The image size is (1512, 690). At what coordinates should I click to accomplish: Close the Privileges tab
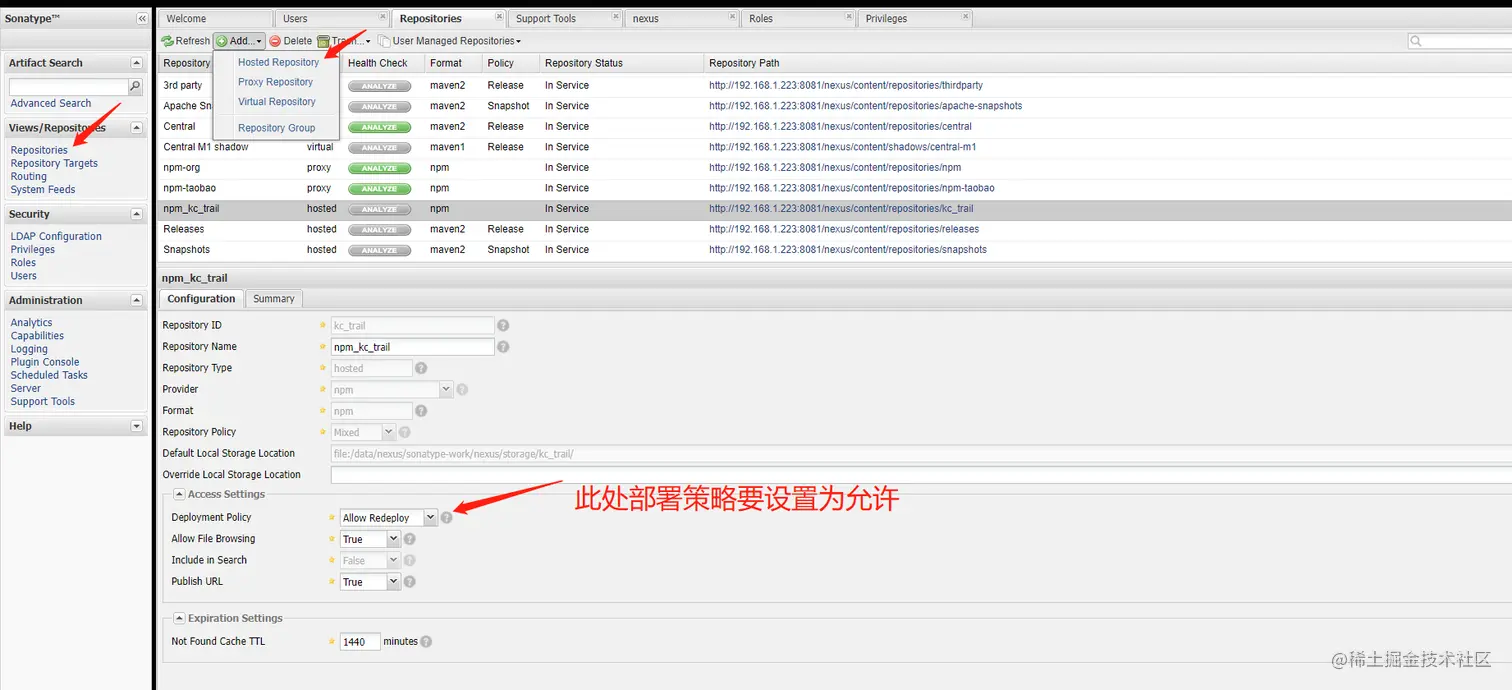tap(964, 17)
